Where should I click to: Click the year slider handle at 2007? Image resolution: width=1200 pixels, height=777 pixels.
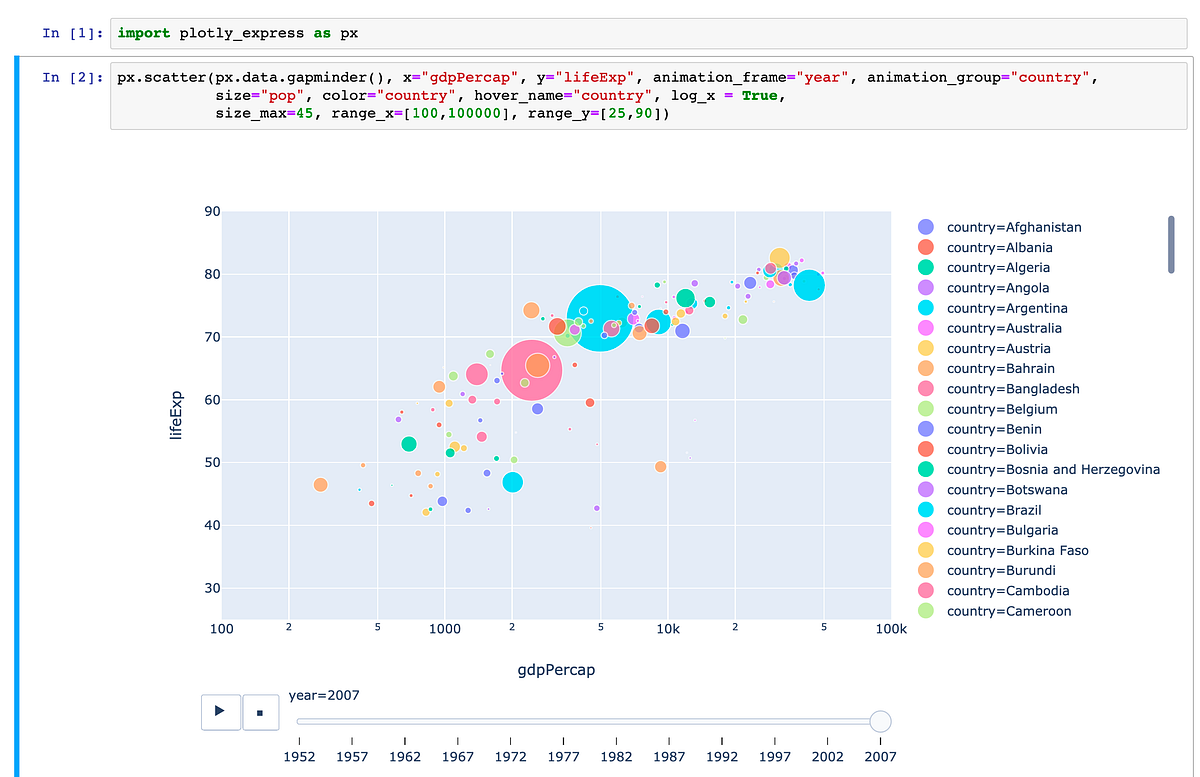880,720
